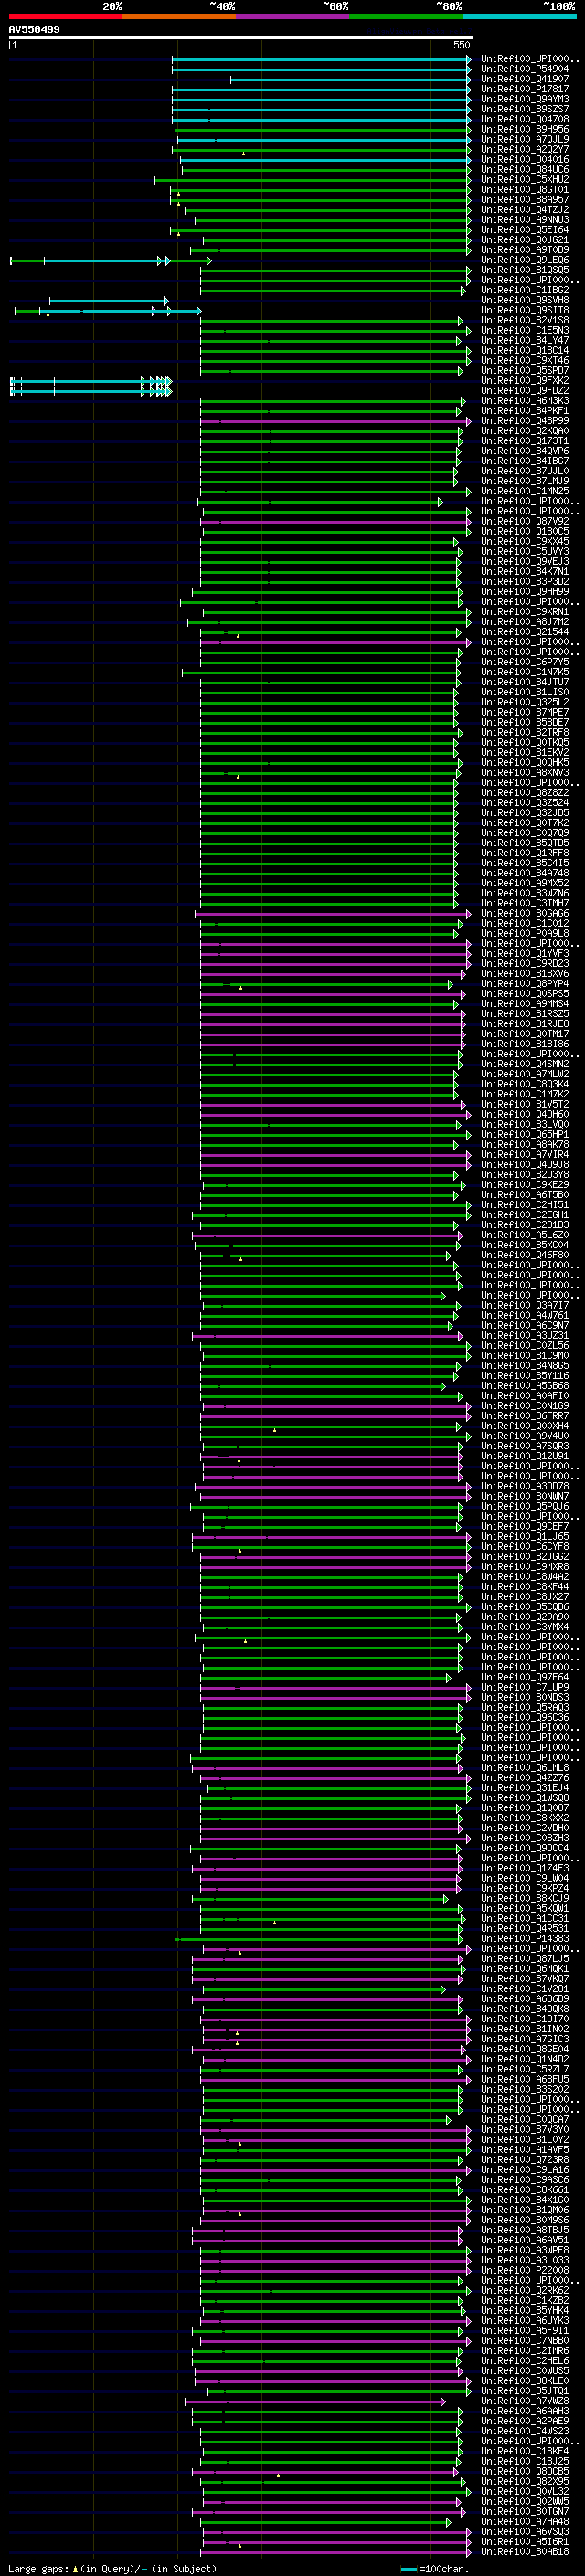Select label UniRef100_B0GAG6
Screen dimensions: 585x2576
[525, 914]
